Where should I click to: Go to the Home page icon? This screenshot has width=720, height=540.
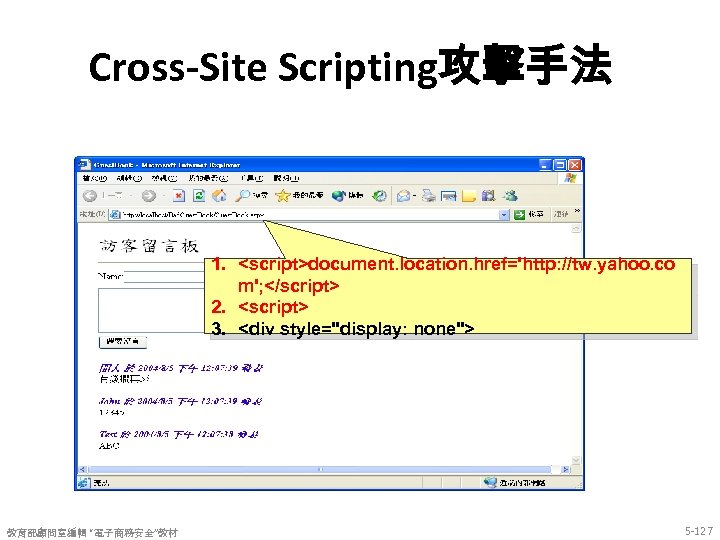(219, 196)
